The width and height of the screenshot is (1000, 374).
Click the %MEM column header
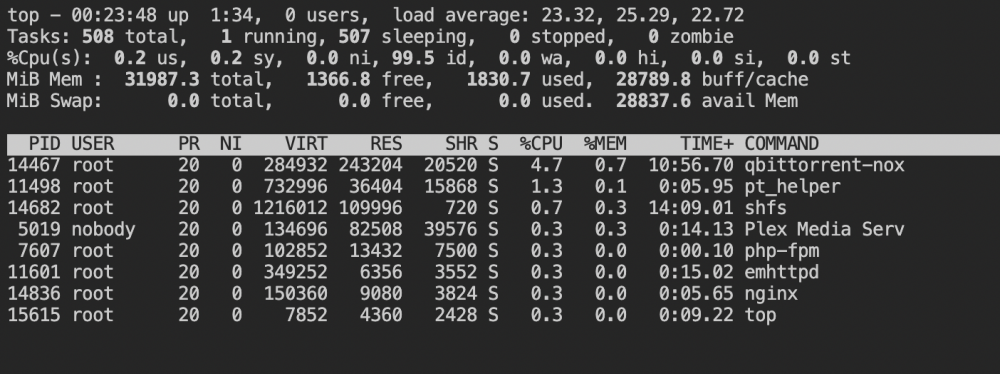(605, 144)
